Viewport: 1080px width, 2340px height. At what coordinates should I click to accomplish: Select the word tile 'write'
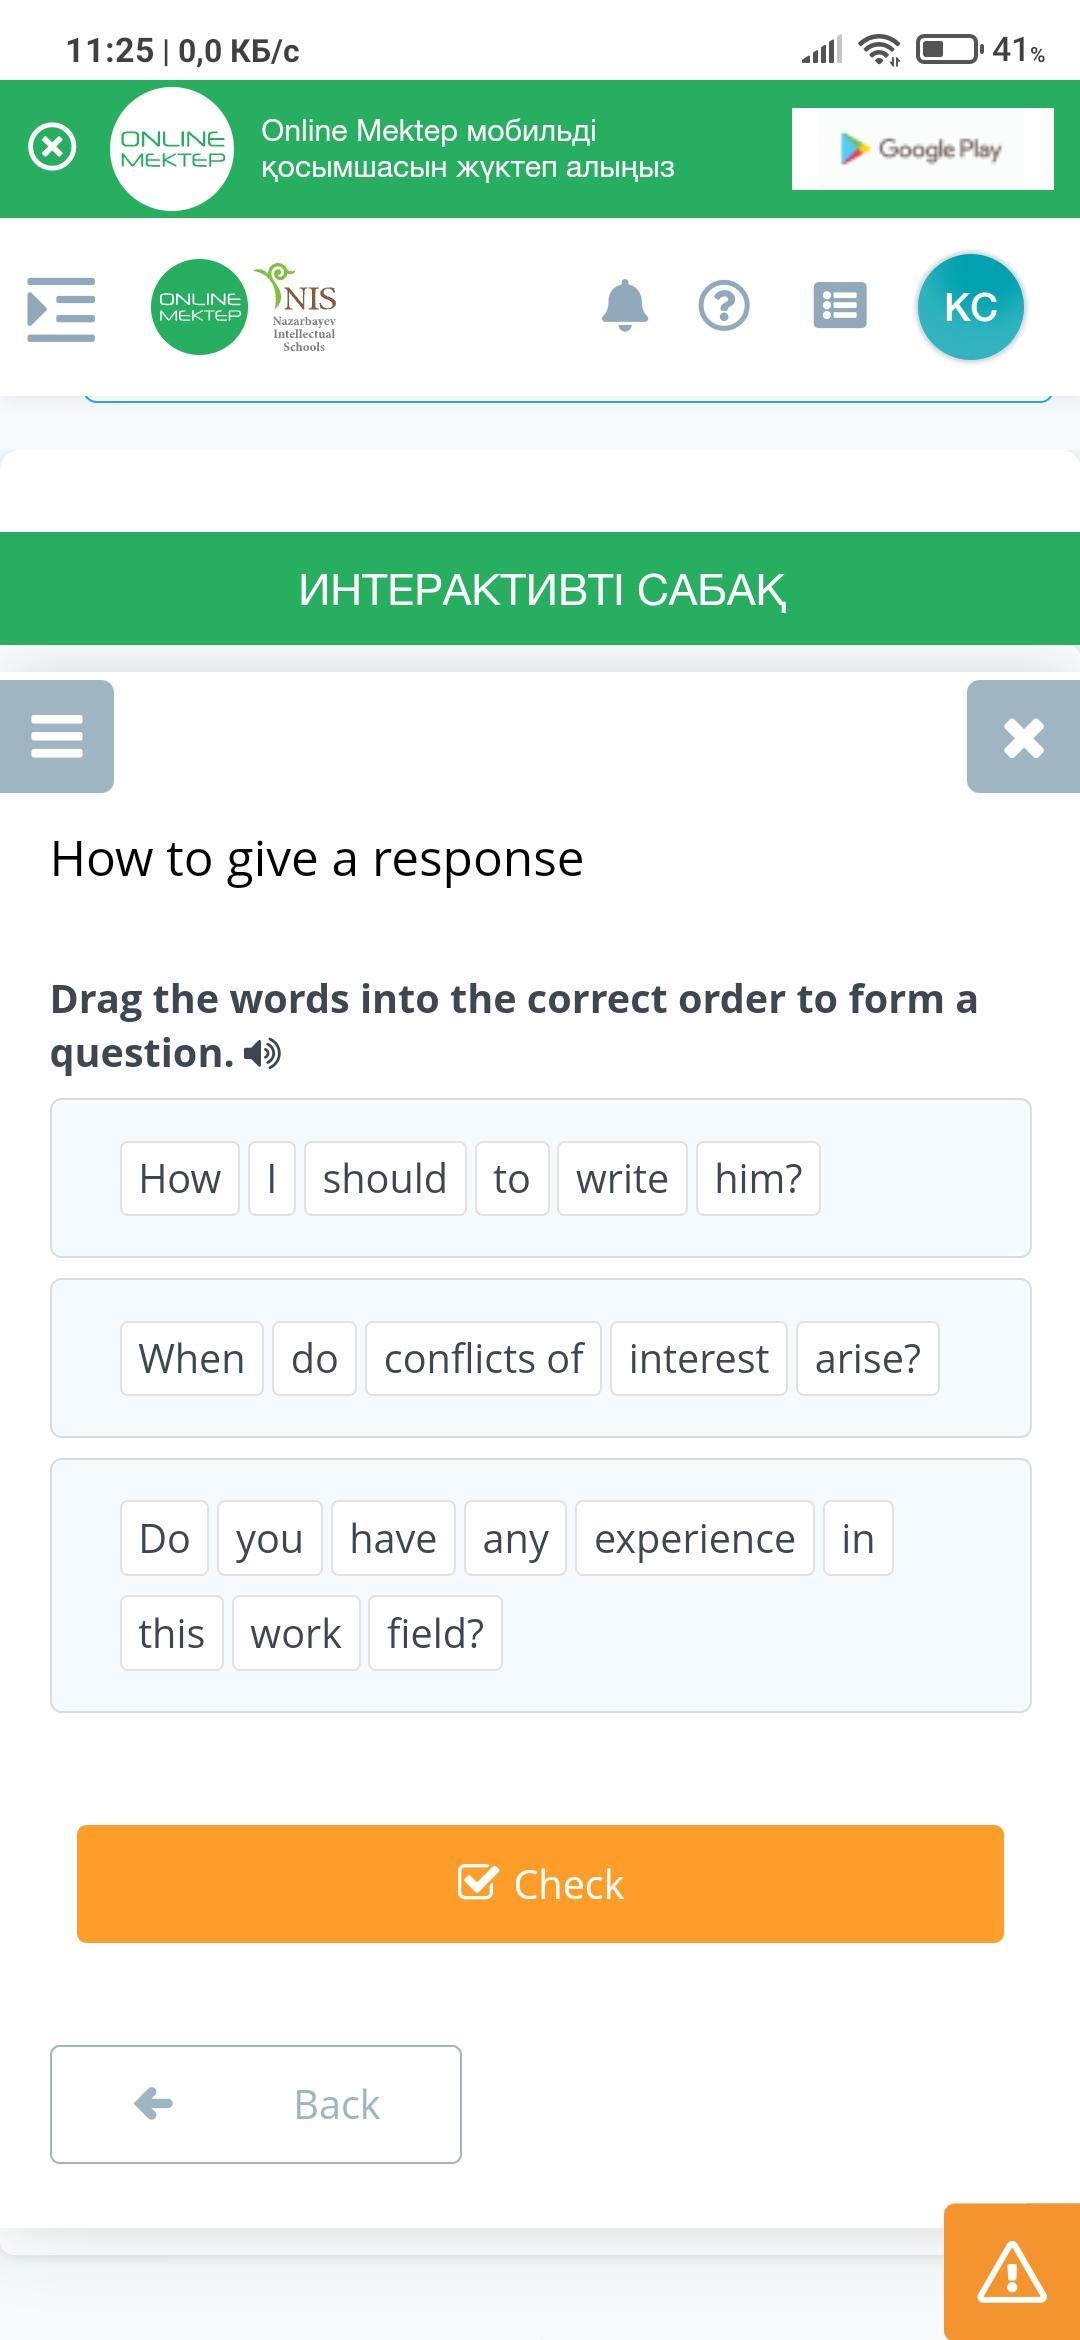click(x=622, y=1179)
